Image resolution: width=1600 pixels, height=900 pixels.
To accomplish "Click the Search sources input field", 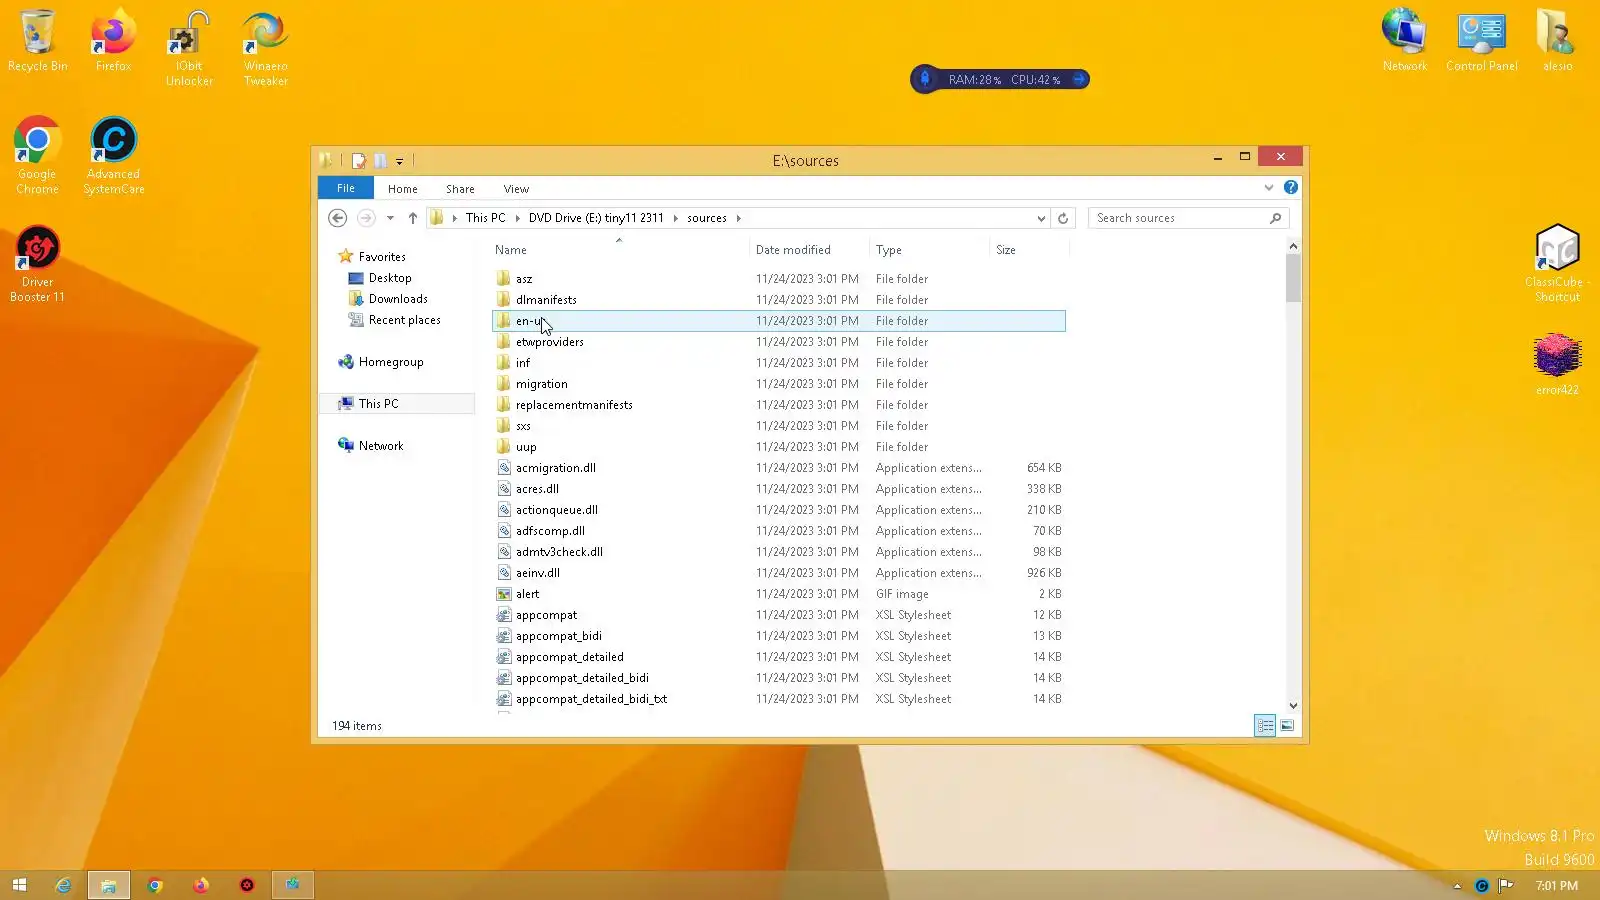I will (1178, 218).
